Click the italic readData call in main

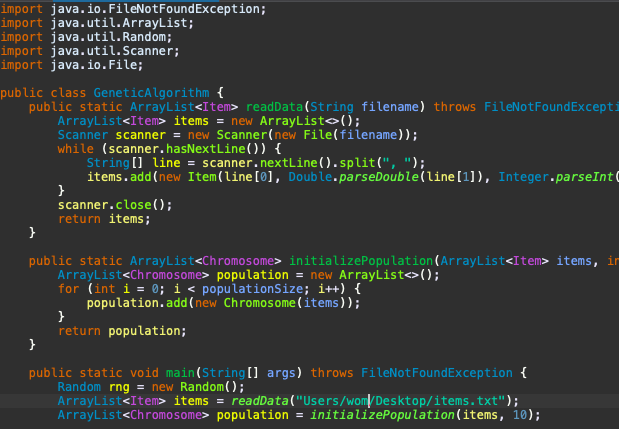click(x=259, y=401)
